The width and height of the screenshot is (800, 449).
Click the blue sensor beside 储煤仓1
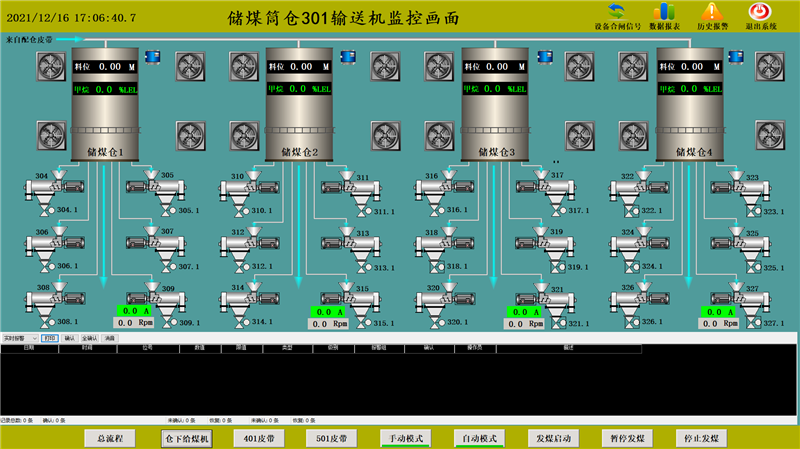(154, 58)
